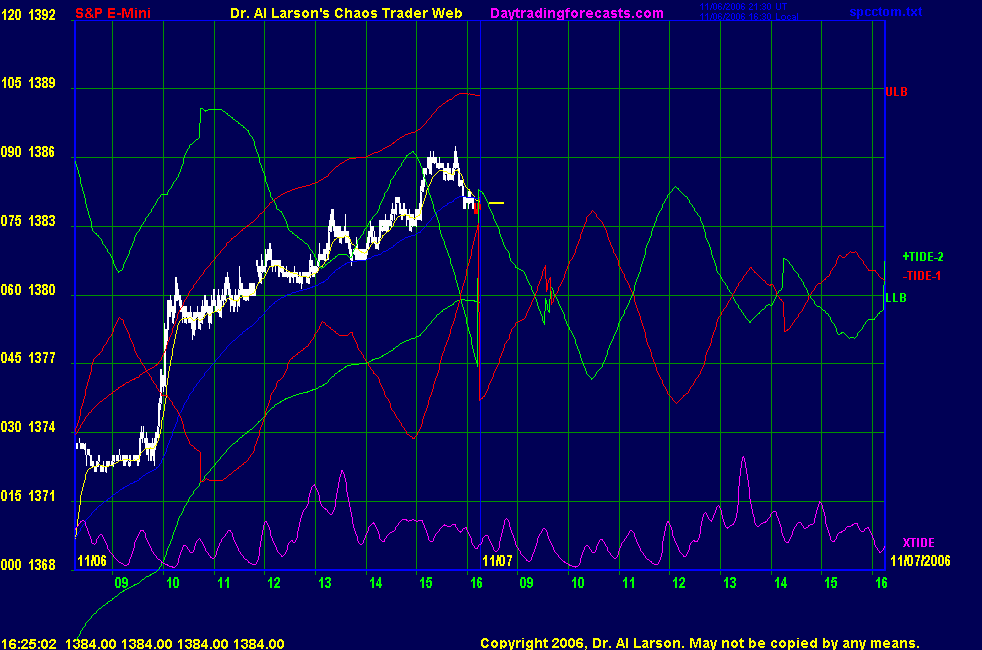
Task: Click the 16:25:02 timestamp at bottom left
Action: [30, 643]
